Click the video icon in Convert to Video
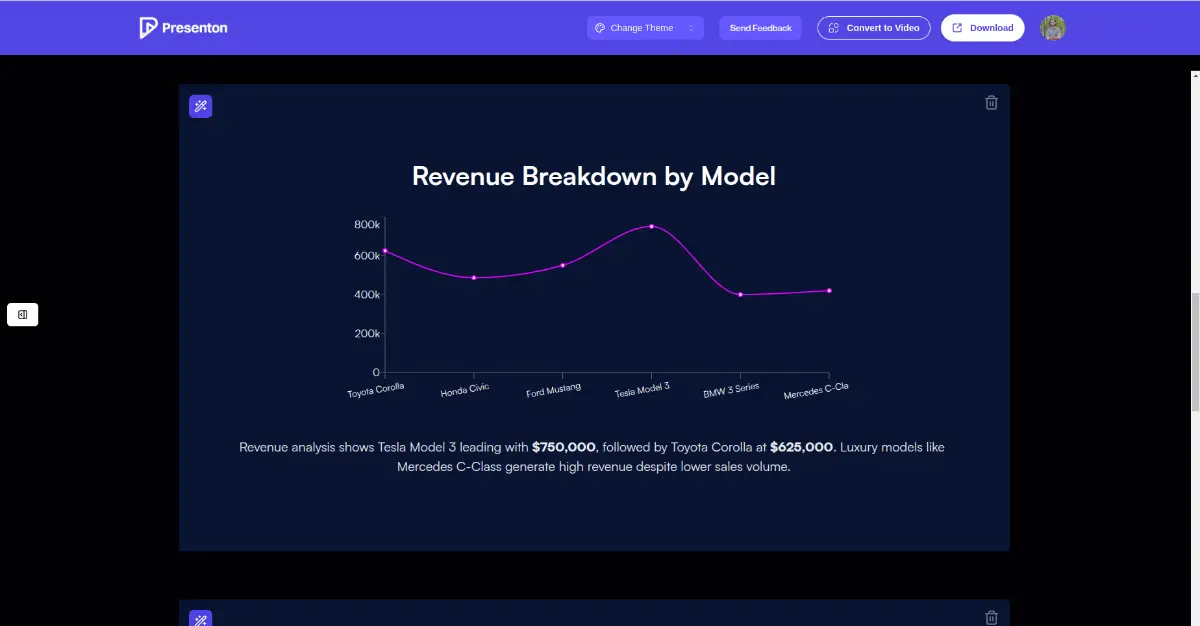Image resolution: width=1200 pixels, height=626 pixels. pos(833,28)
